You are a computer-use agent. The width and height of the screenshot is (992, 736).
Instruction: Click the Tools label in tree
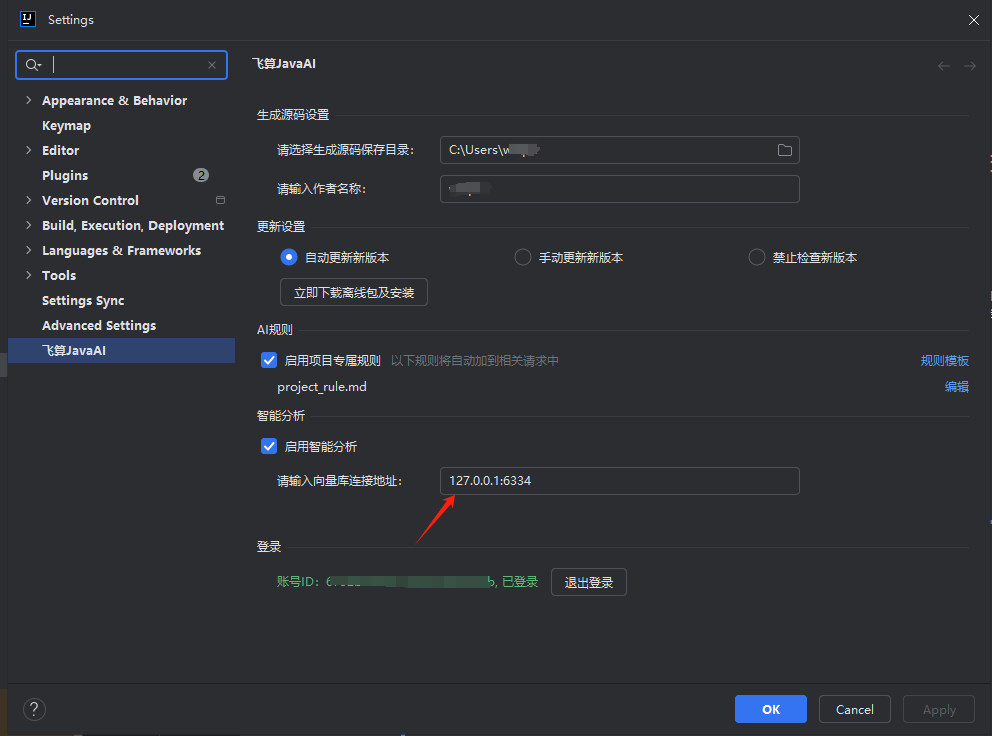[59, 275]
